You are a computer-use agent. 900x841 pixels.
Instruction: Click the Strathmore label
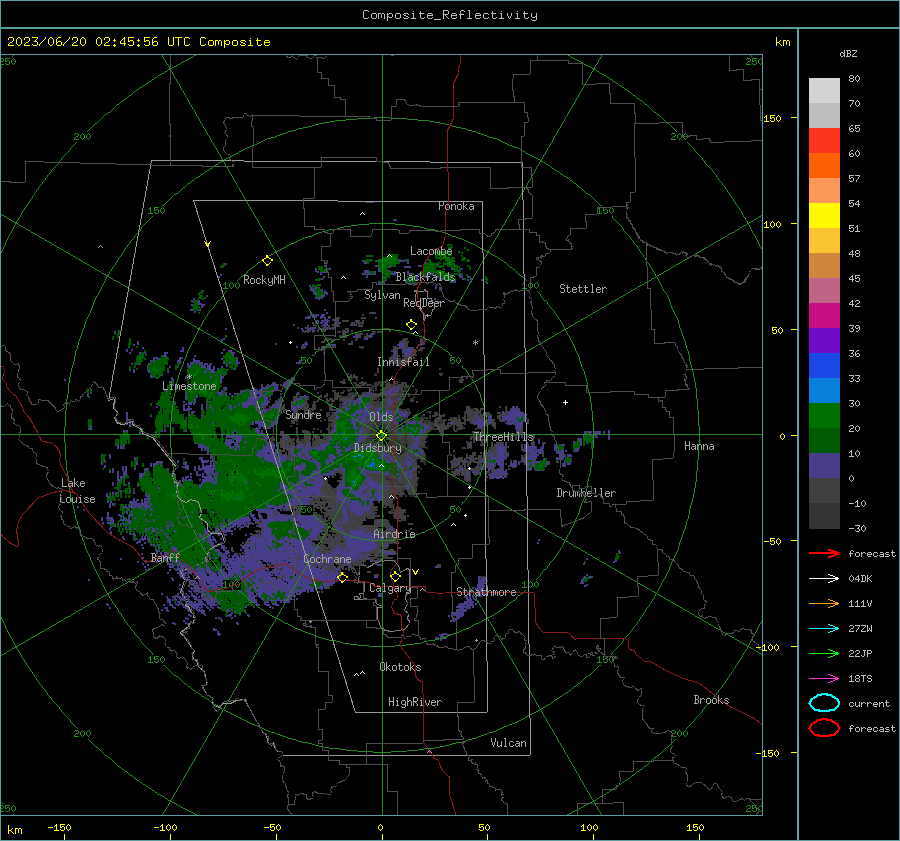(486, 592)
